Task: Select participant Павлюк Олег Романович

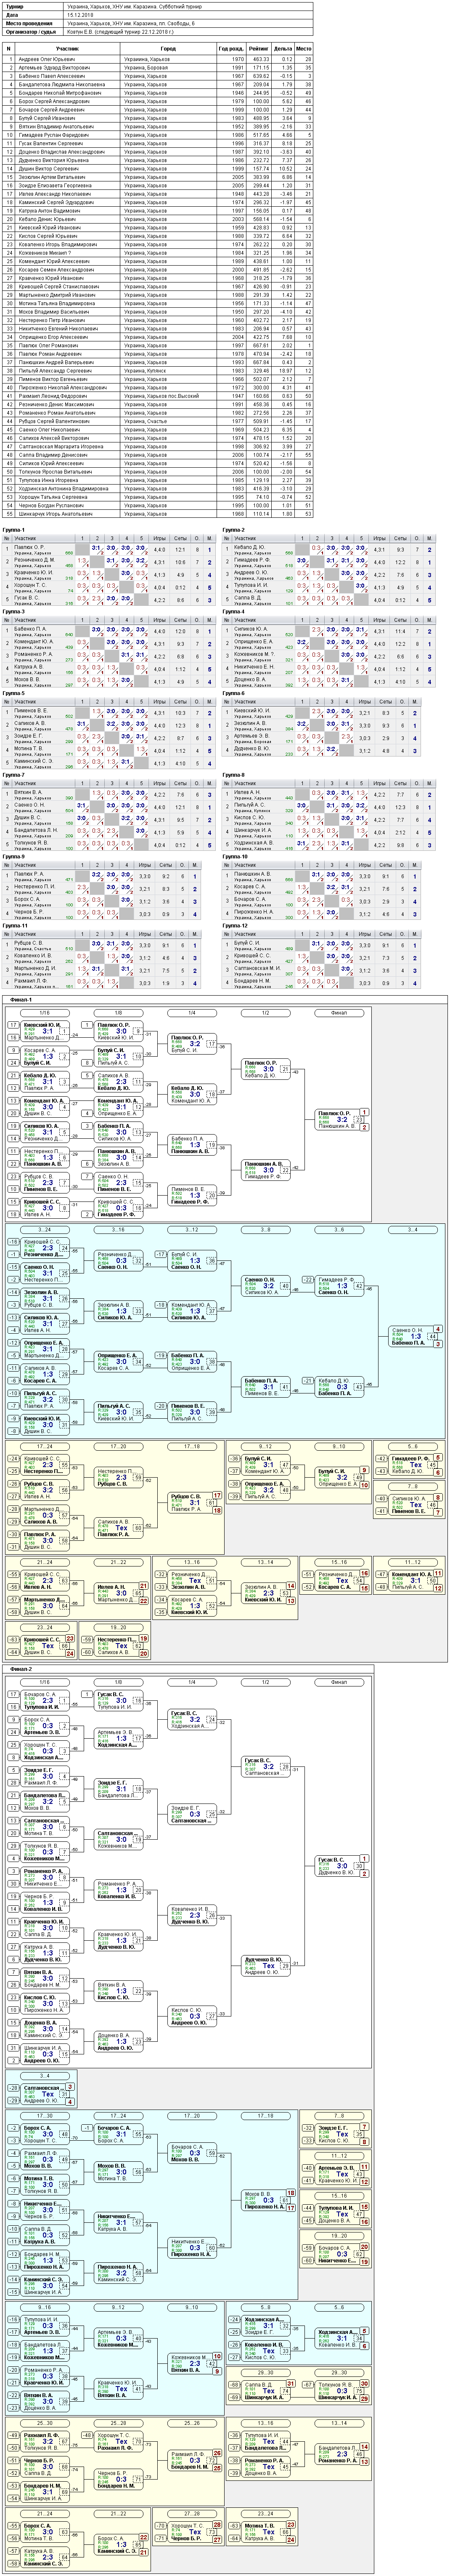Action: [x=48, y=345]
